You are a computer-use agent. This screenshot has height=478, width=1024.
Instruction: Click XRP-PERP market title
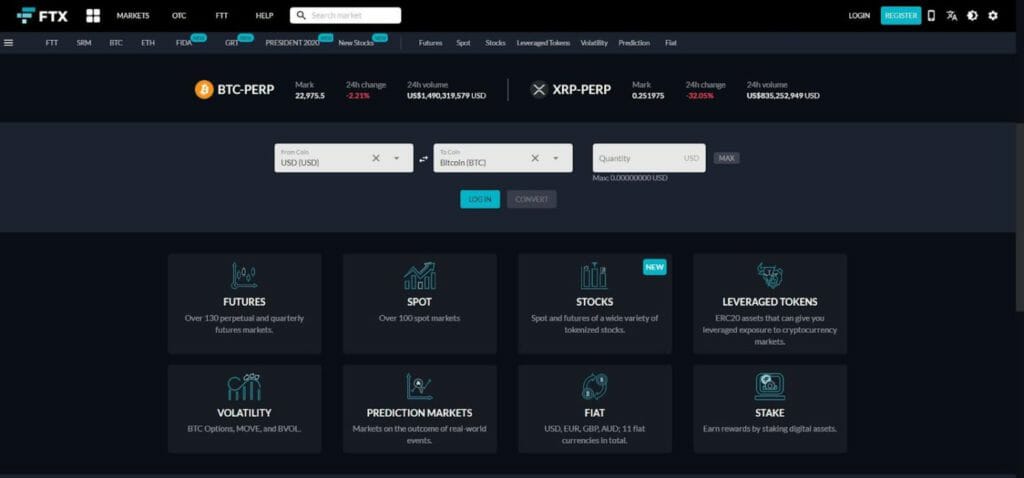coord(582,89)
